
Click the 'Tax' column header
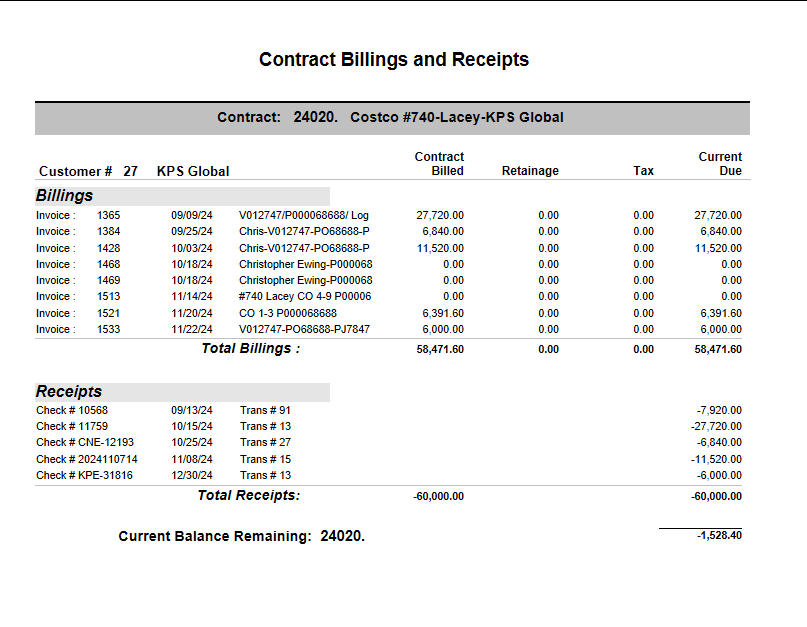[x=643, y=171]
